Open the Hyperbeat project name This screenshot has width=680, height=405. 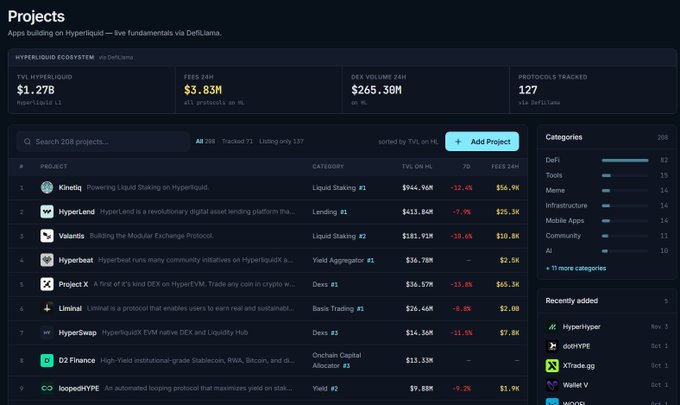tap(76, 260)
